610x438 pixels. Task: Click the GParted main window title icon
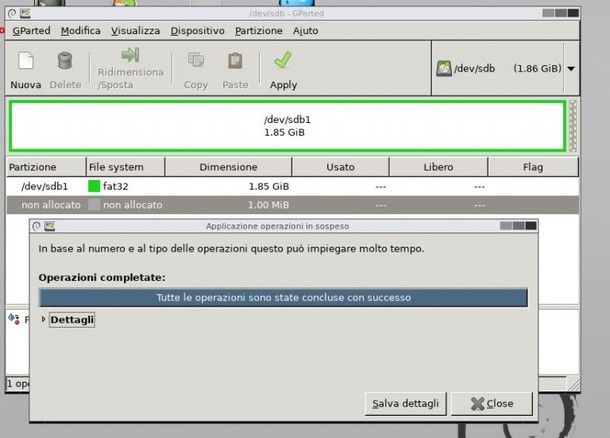[25, 13]
